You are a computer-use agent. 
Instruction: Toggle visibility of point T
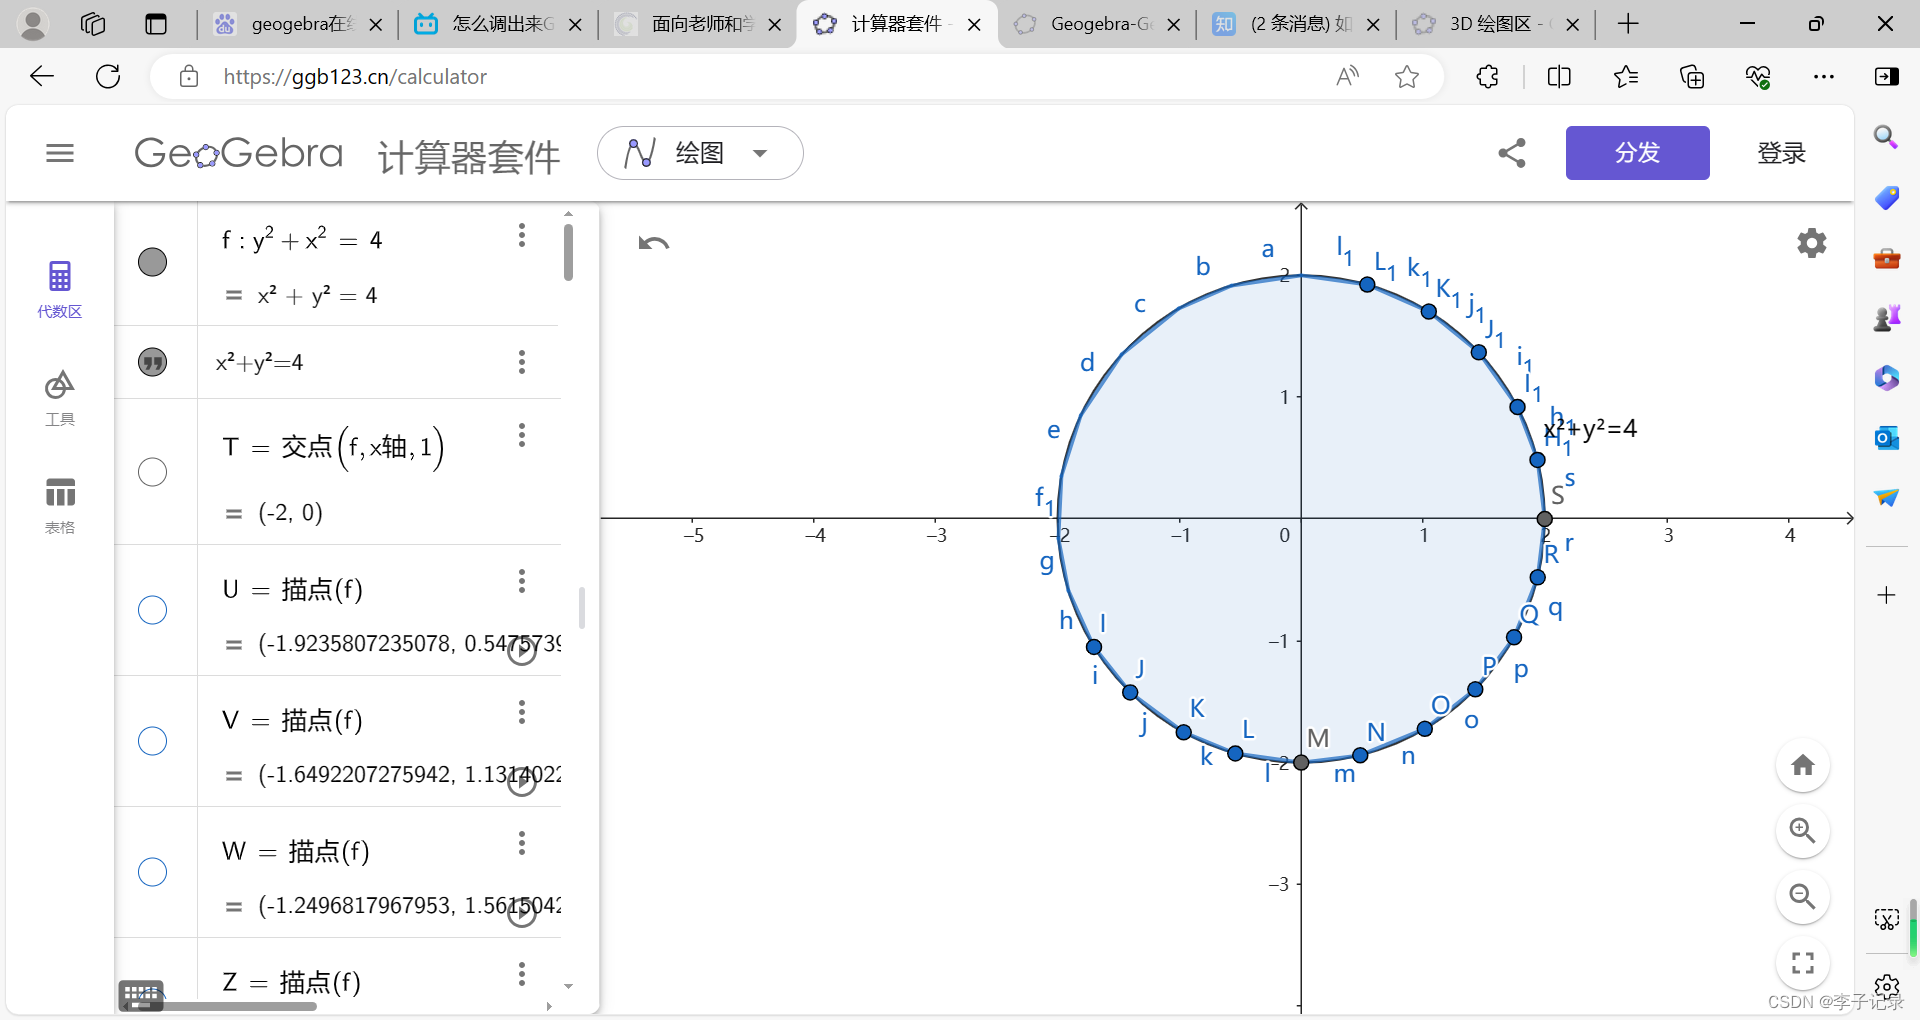tap(152, 472)
